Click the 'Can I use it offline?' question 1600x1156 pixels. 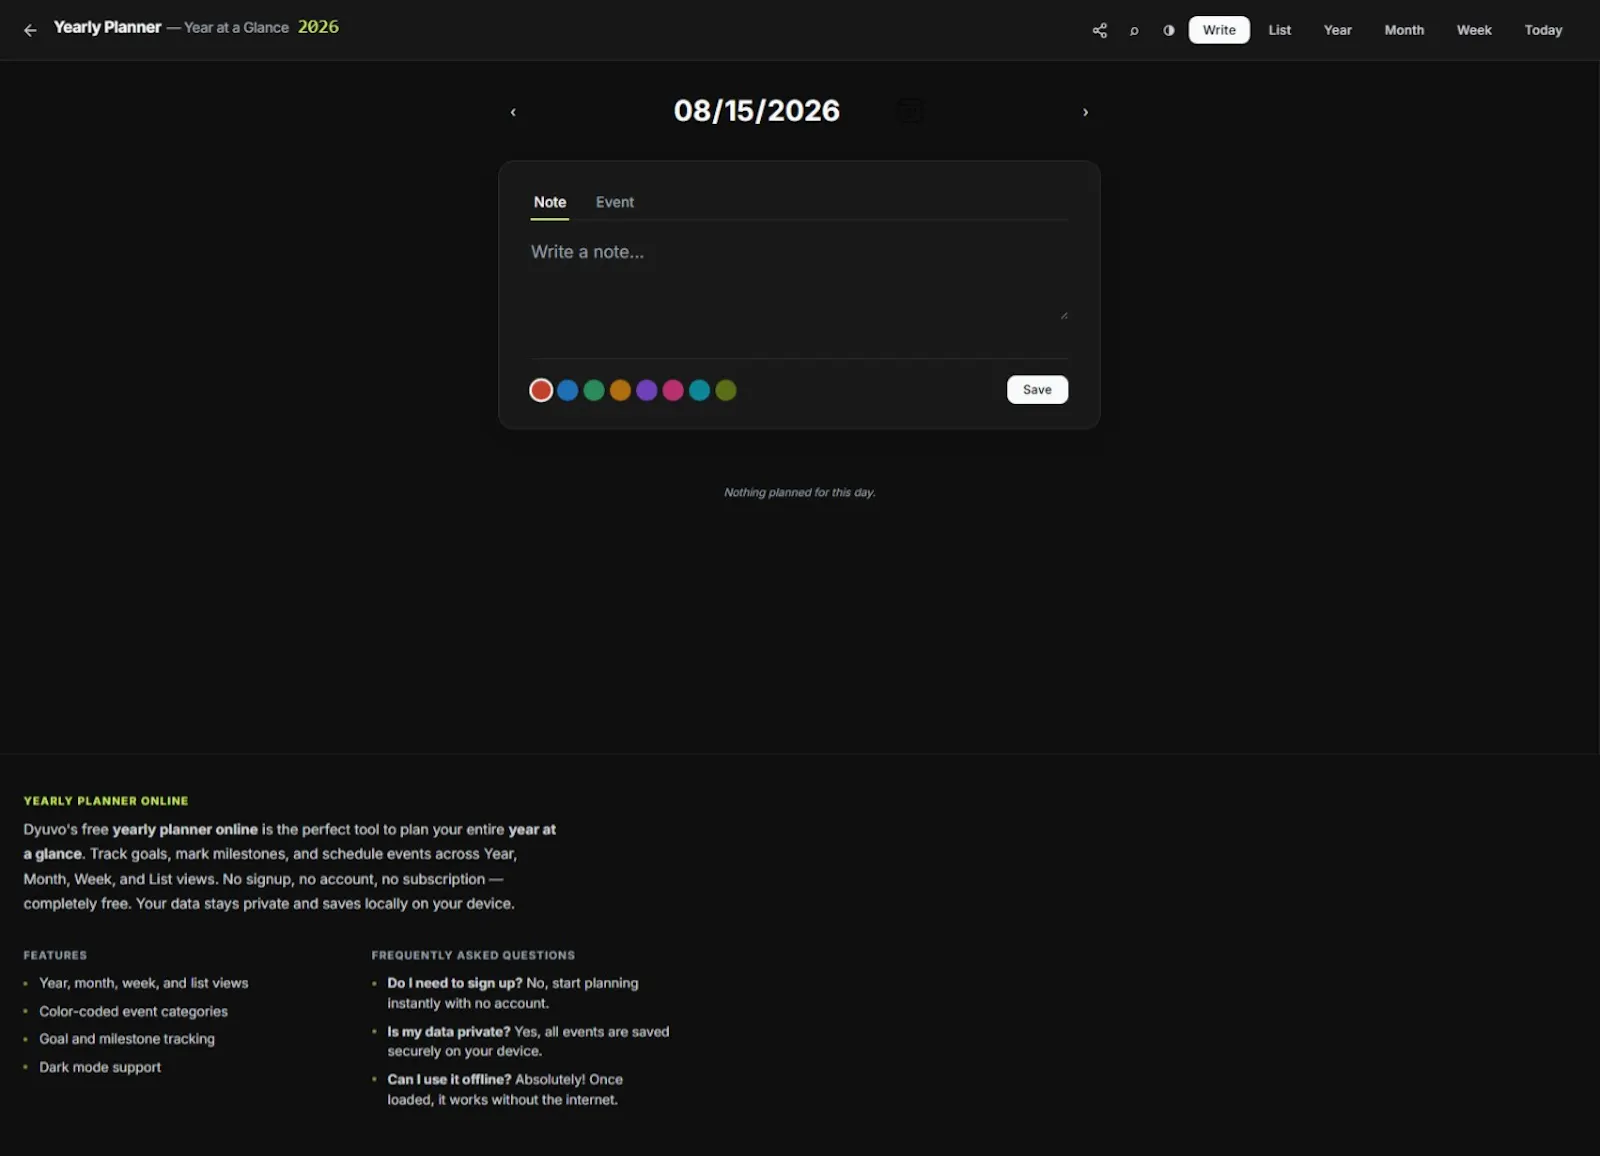(449, 1079)
